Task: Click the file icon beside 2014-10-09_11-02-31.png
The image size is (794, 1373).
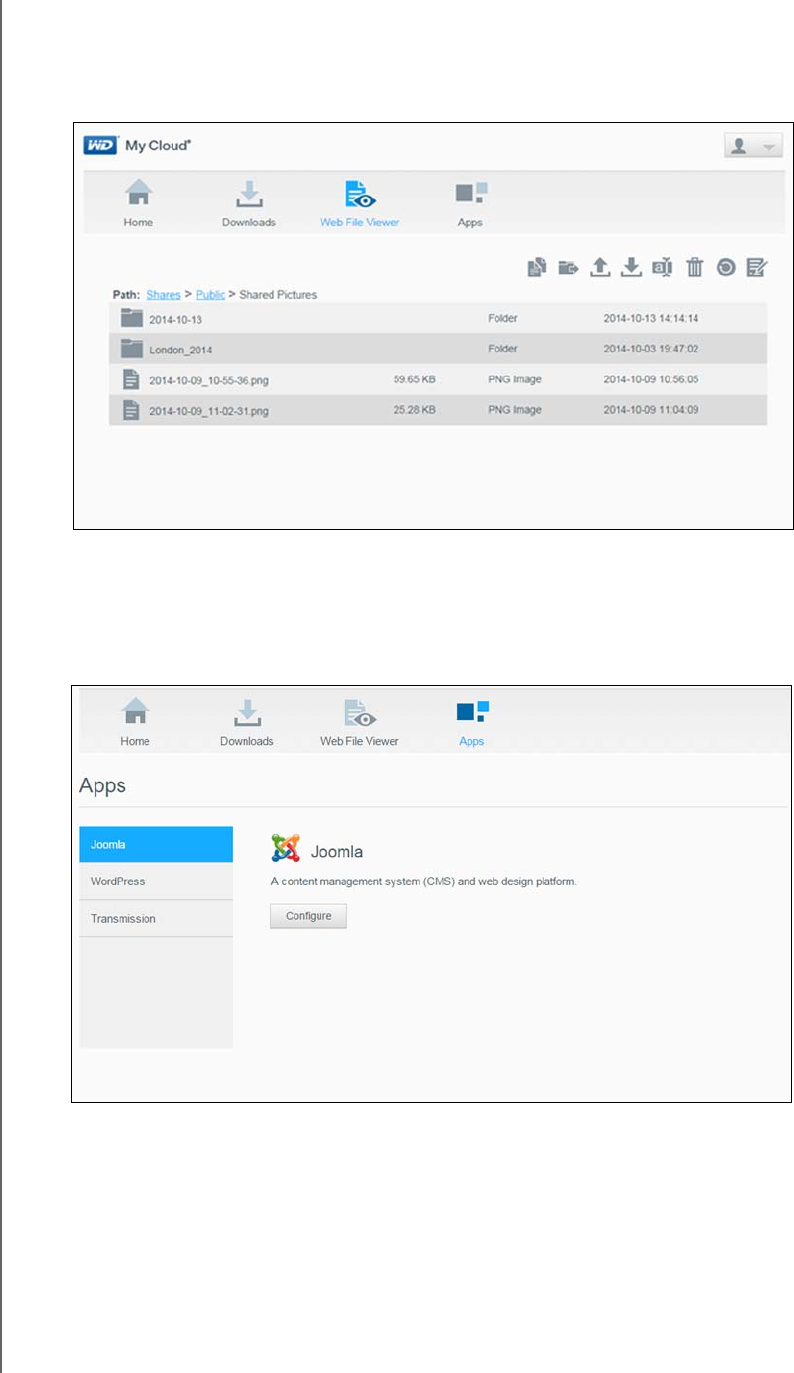Action: coord(130,410)
